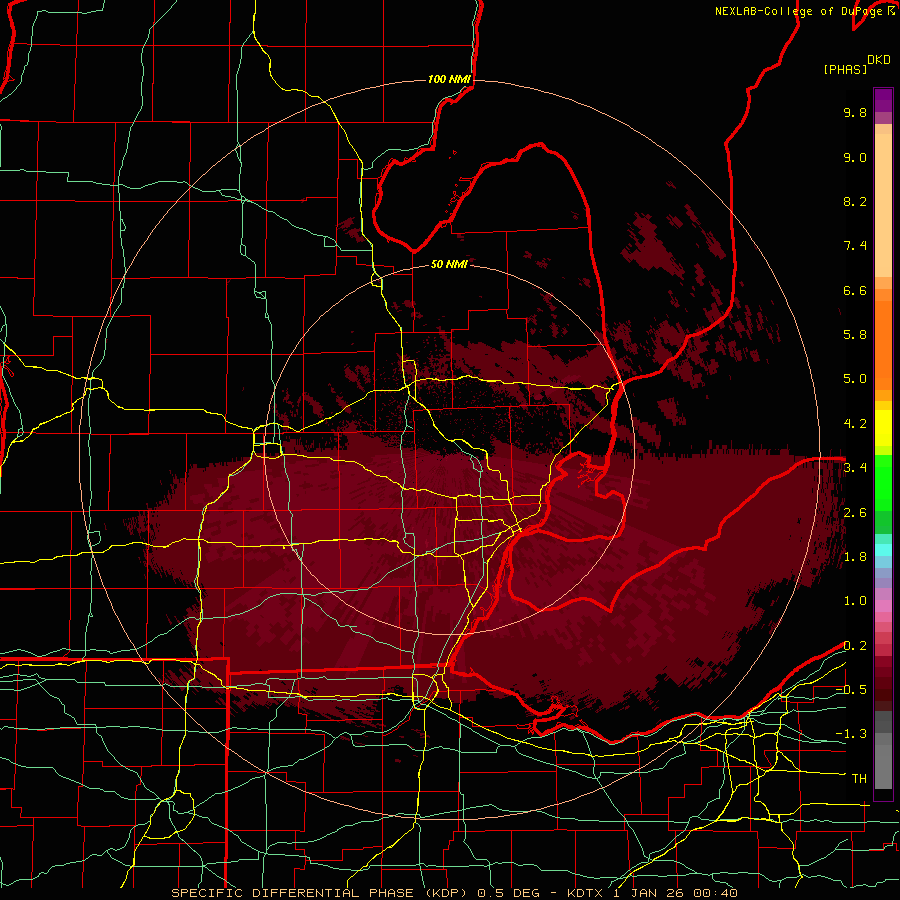Click the [PHAS] legend heading
The height and width of the screenshot is (900, 900).
pos(845,69)
